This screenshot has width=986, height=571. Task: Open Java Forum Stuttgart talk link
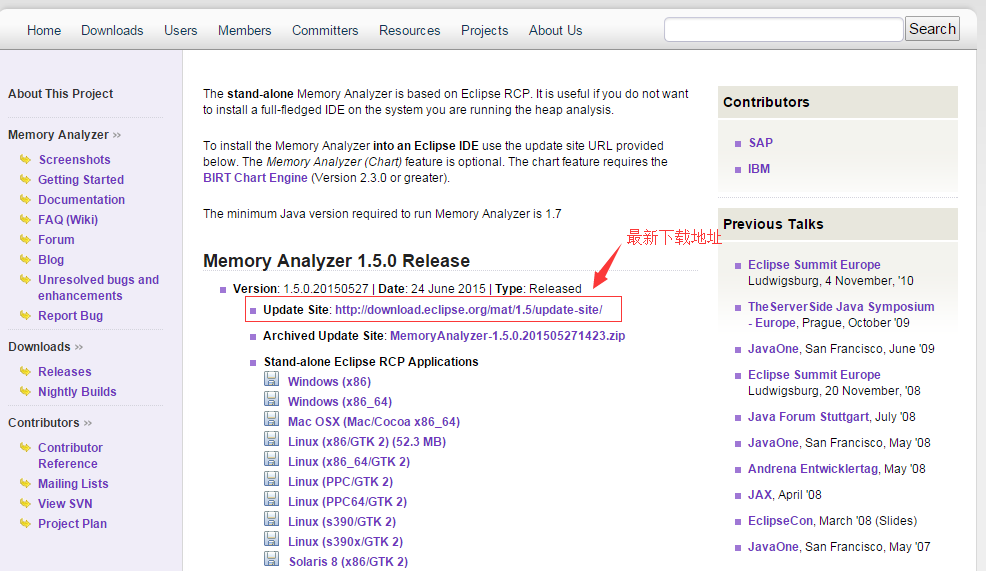(x=808, y=417)
